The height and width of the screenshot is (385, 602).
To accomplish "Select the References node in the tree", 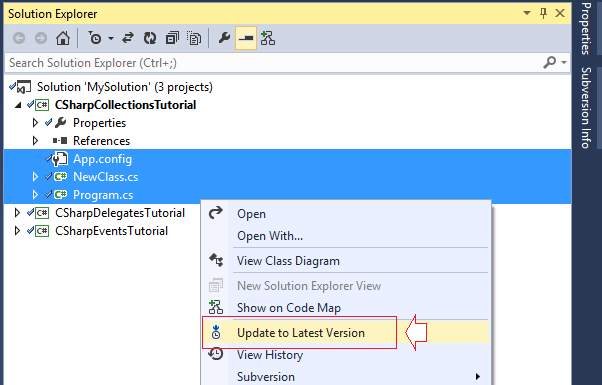I will (x=101, y=141).
